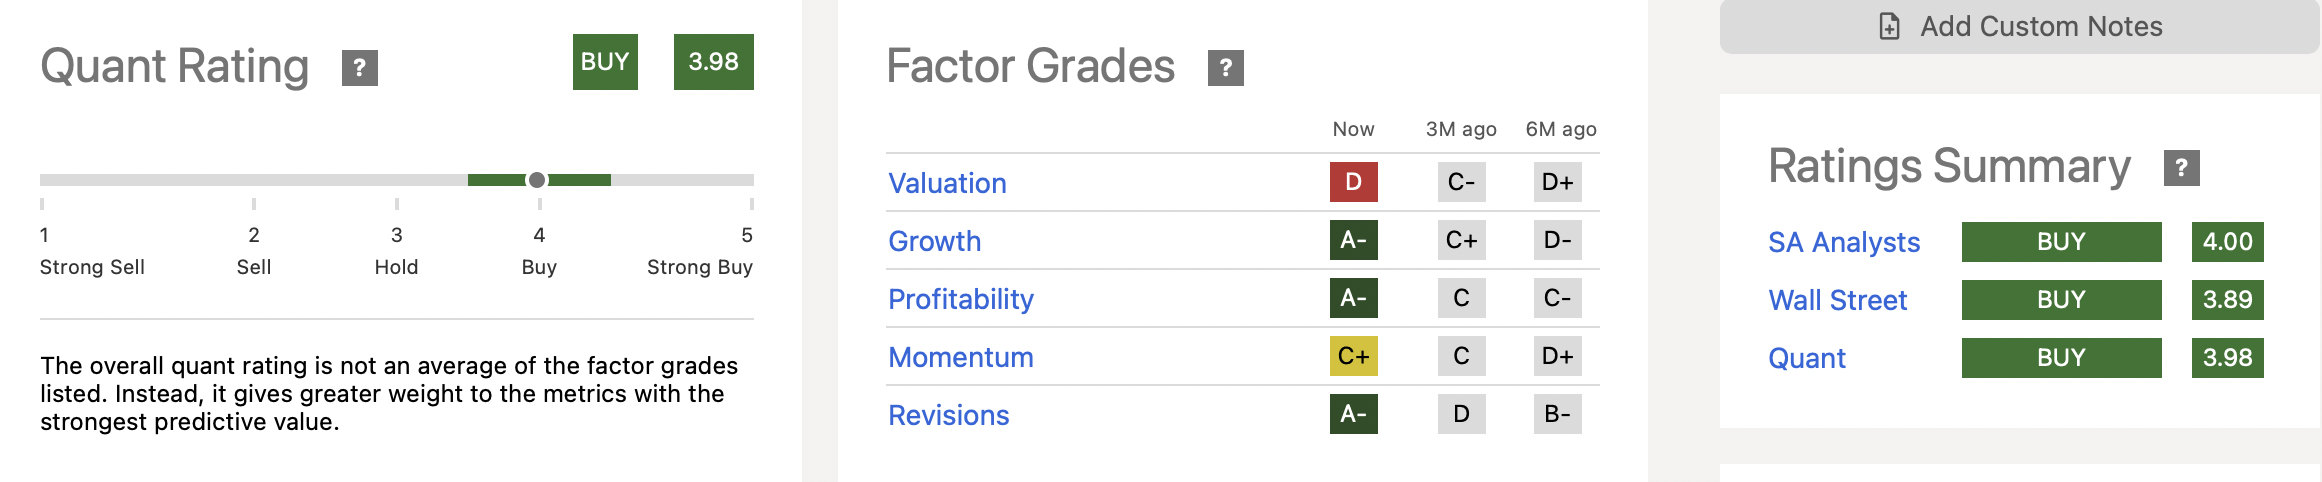The image size is (2322, 482).
Task: Click the Factor Grades help question icon
Action: [x=1225, y=68]
